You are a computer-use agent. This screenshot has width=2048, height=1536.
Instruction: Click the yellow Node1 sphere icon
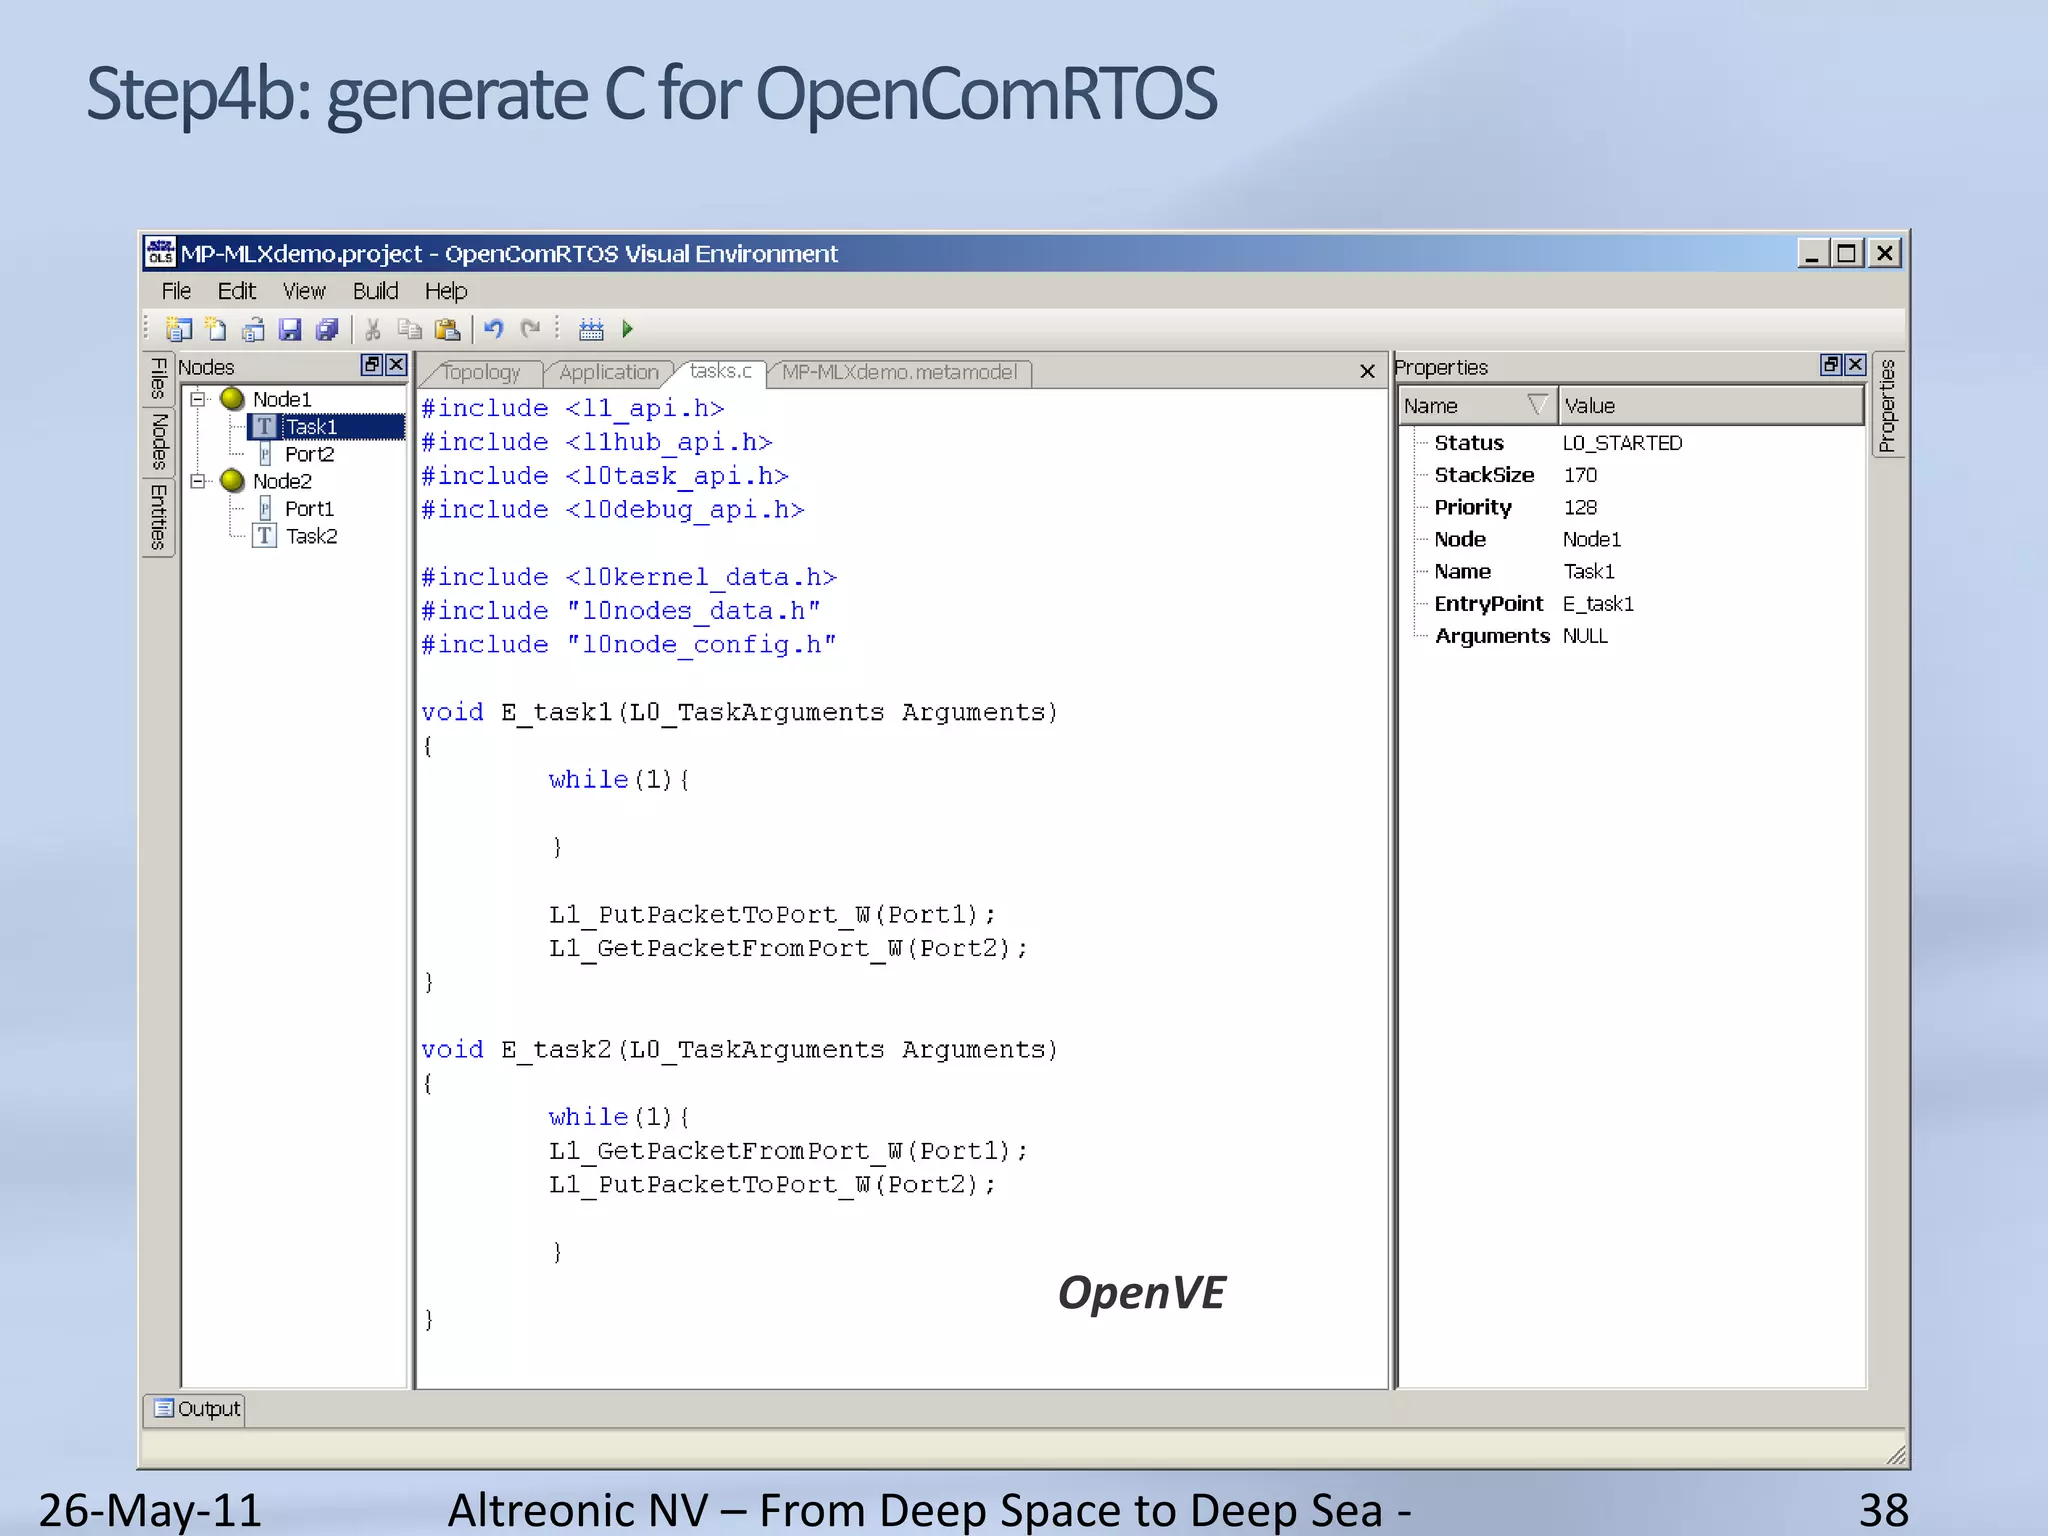tap(232, 399)
